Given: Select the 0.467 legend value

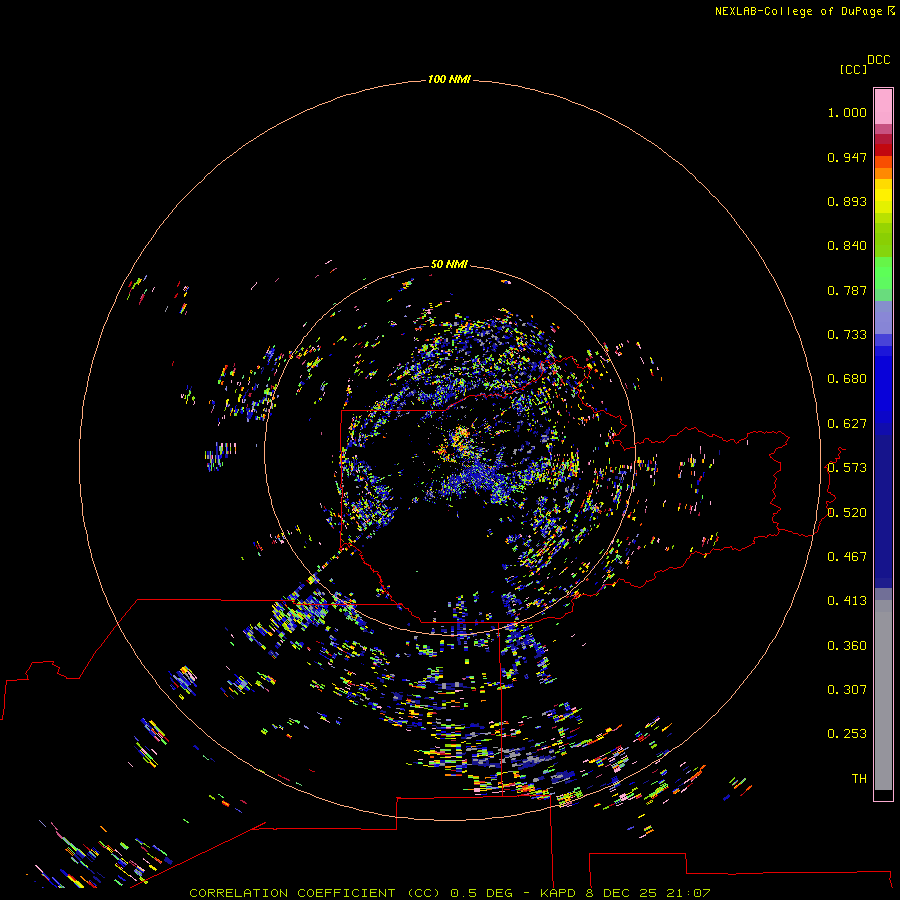Looking at the screenshot, I should (x=847, y=557).
